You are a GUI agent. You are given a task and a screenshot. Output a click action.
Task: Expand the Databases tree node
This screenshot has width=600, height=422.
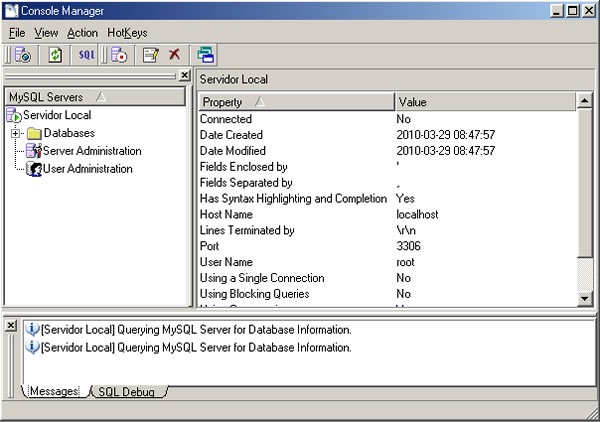point(15,134)
